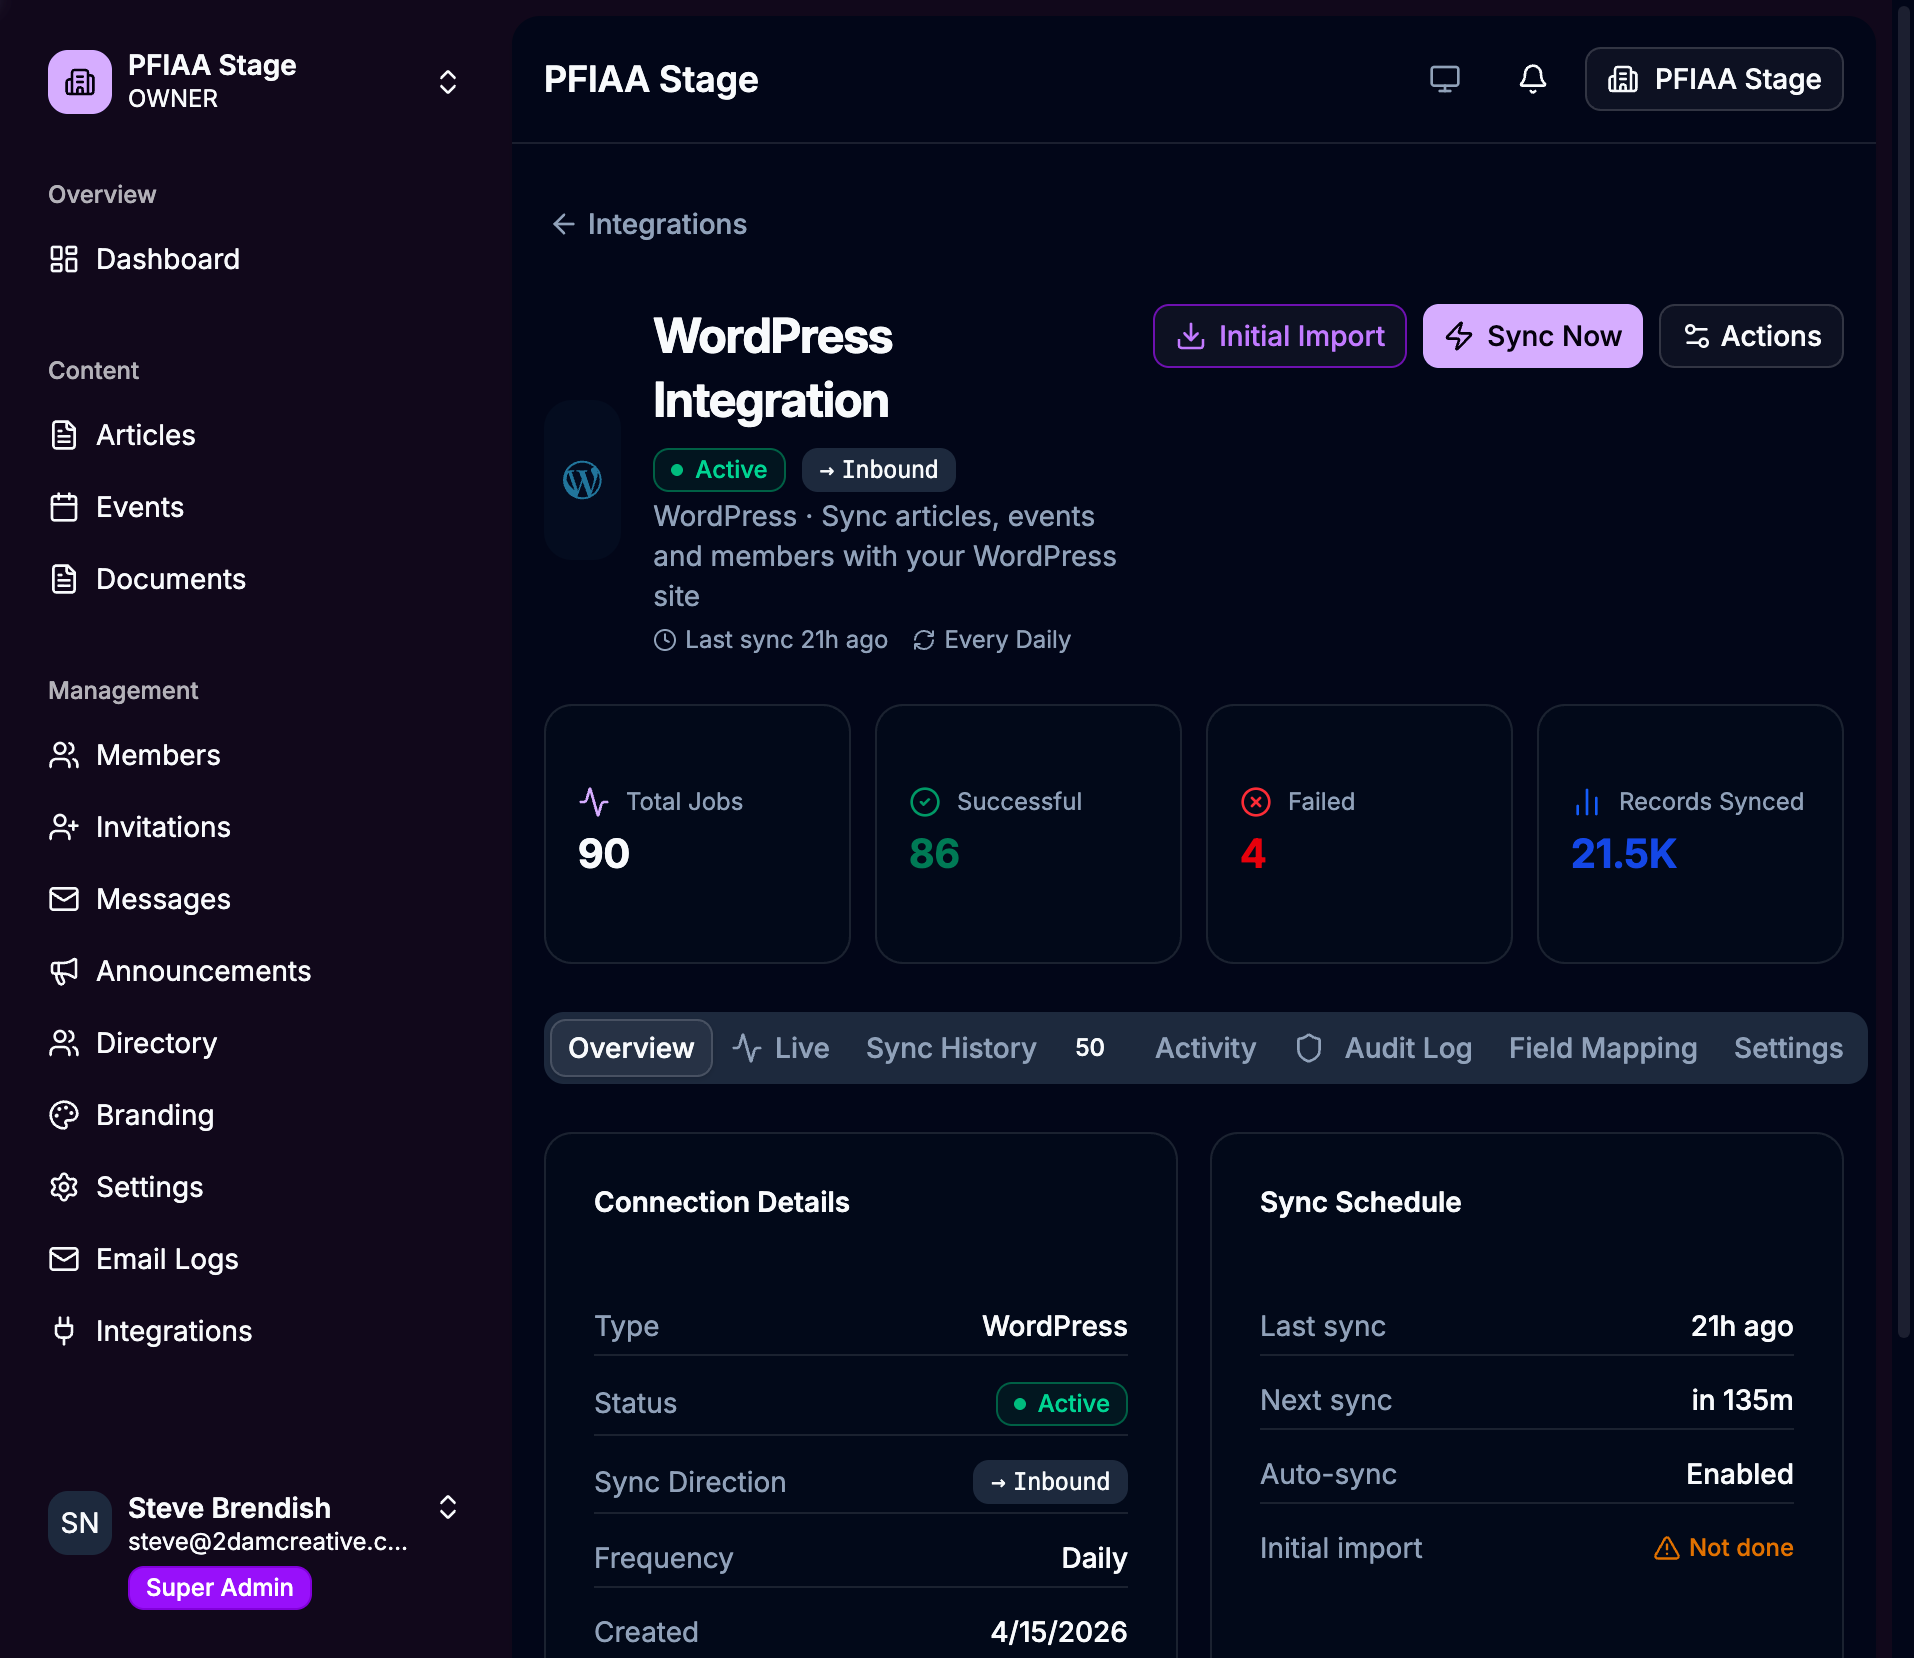Open the integration Settings tab
The height and width of the screenshot is (1658, 1914).
1788,1048
